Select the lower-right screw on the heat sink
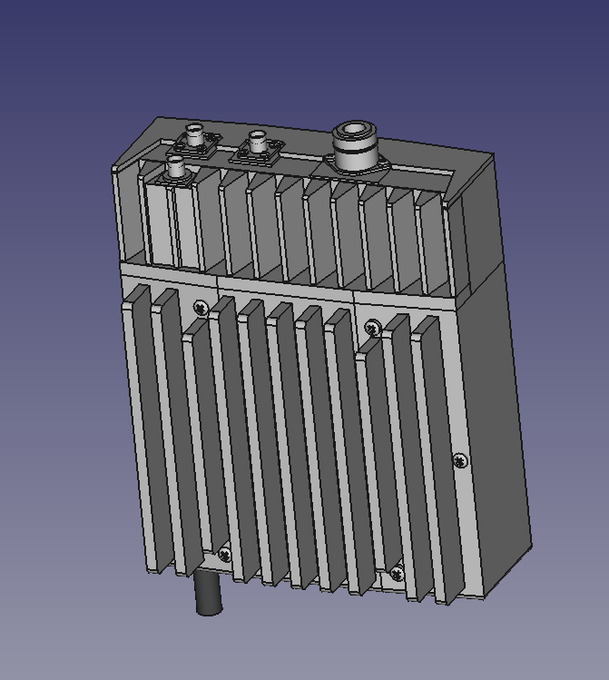 tap(397, 574)
